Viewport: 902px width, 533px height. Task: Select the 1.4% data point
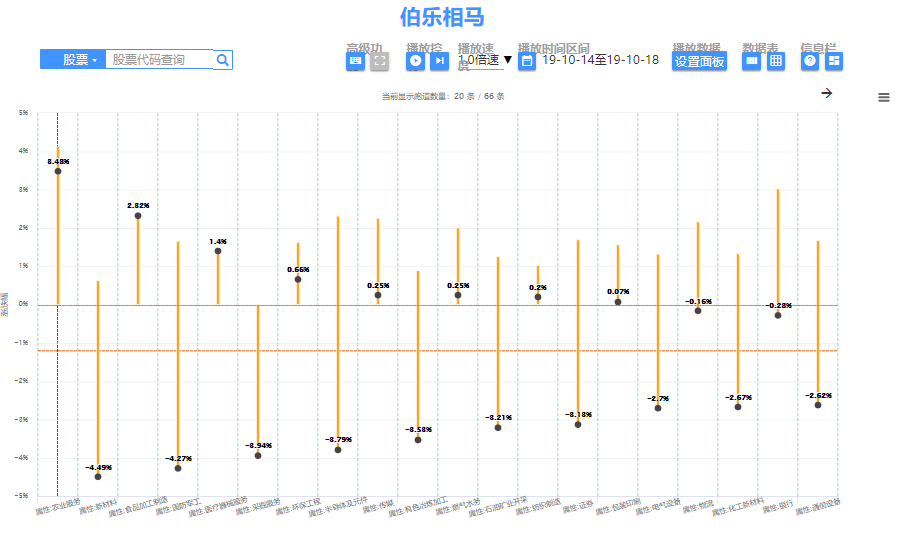pyautogui.click(x=218, y=251)
